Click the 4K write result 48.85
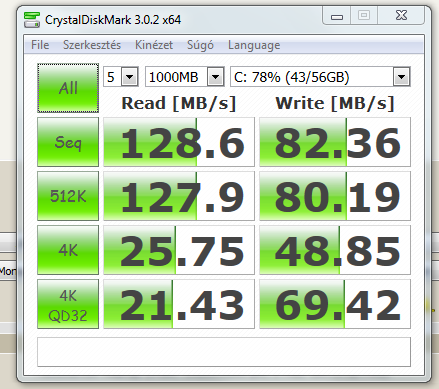The image size is (439, 389). click(x=335, y=250)
